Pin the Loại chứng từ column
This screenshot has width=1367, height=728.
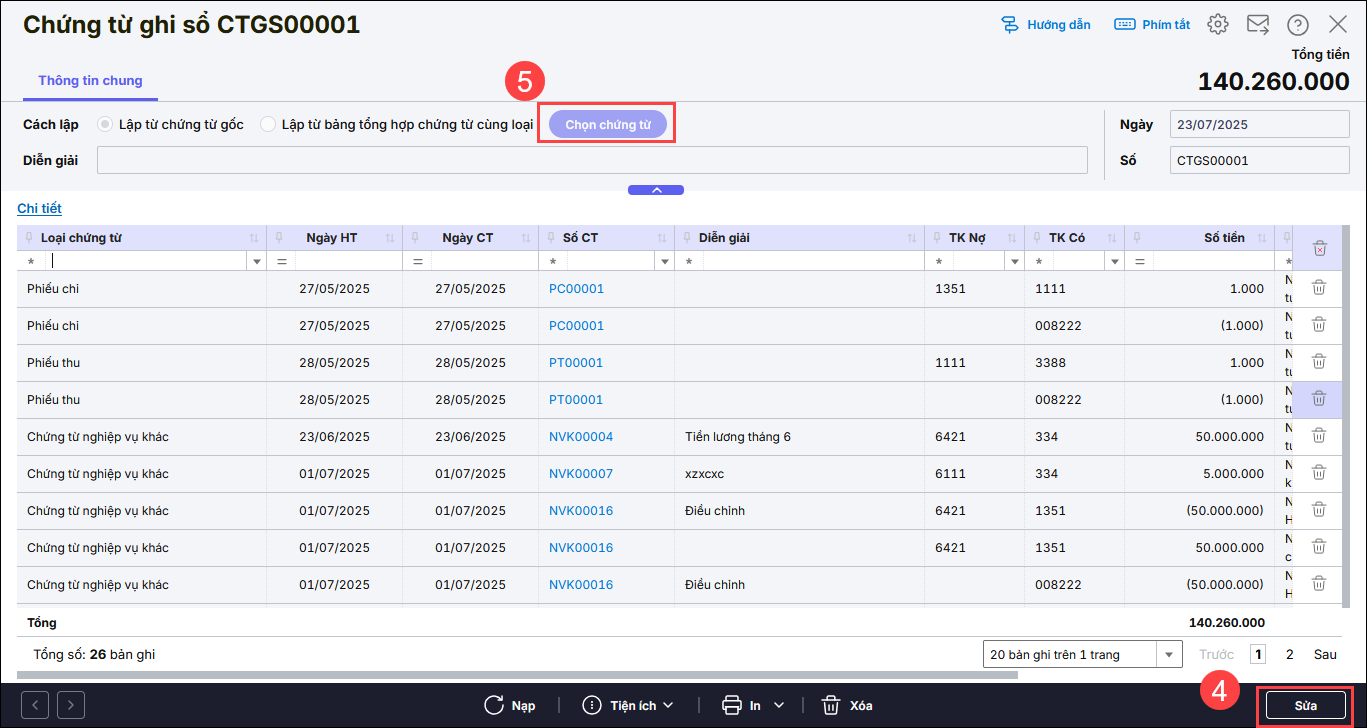[x=28, y=238]
